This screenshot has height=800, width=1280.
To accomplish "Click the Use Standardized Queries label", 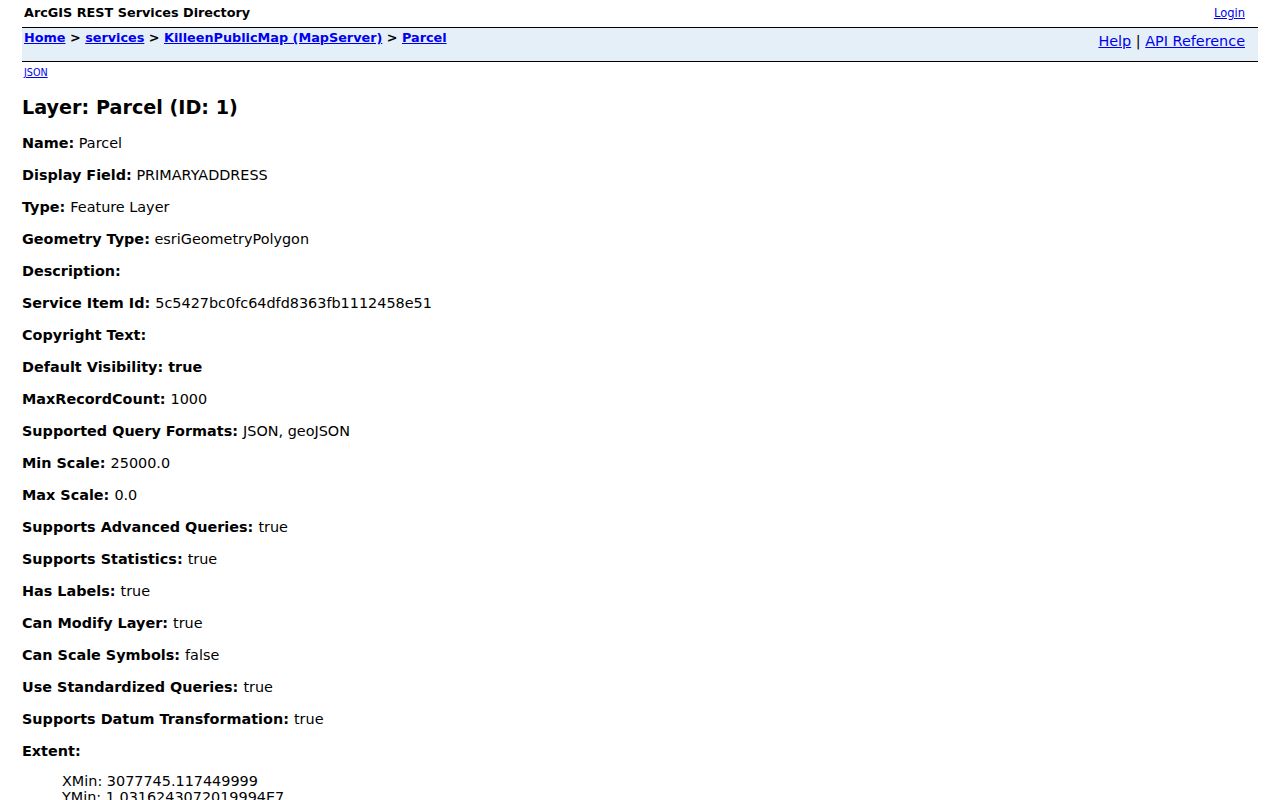I will tap(130, 687).
